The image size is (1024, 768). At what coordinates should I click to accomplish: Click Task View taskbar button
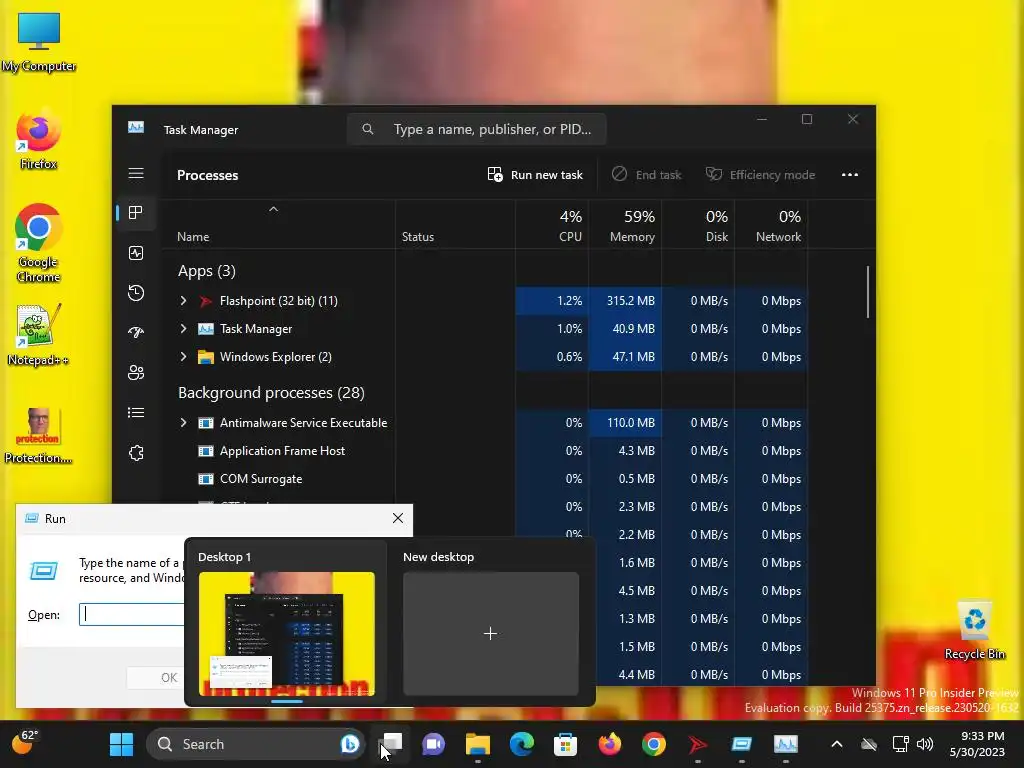[x=391, y=744]
